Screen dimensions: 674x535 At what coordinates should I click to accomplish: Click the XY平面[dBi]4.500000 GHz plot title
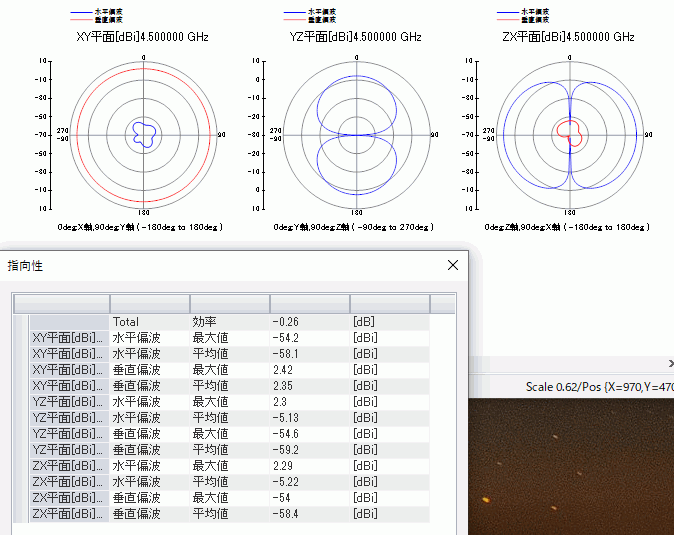tap(141, 37)
